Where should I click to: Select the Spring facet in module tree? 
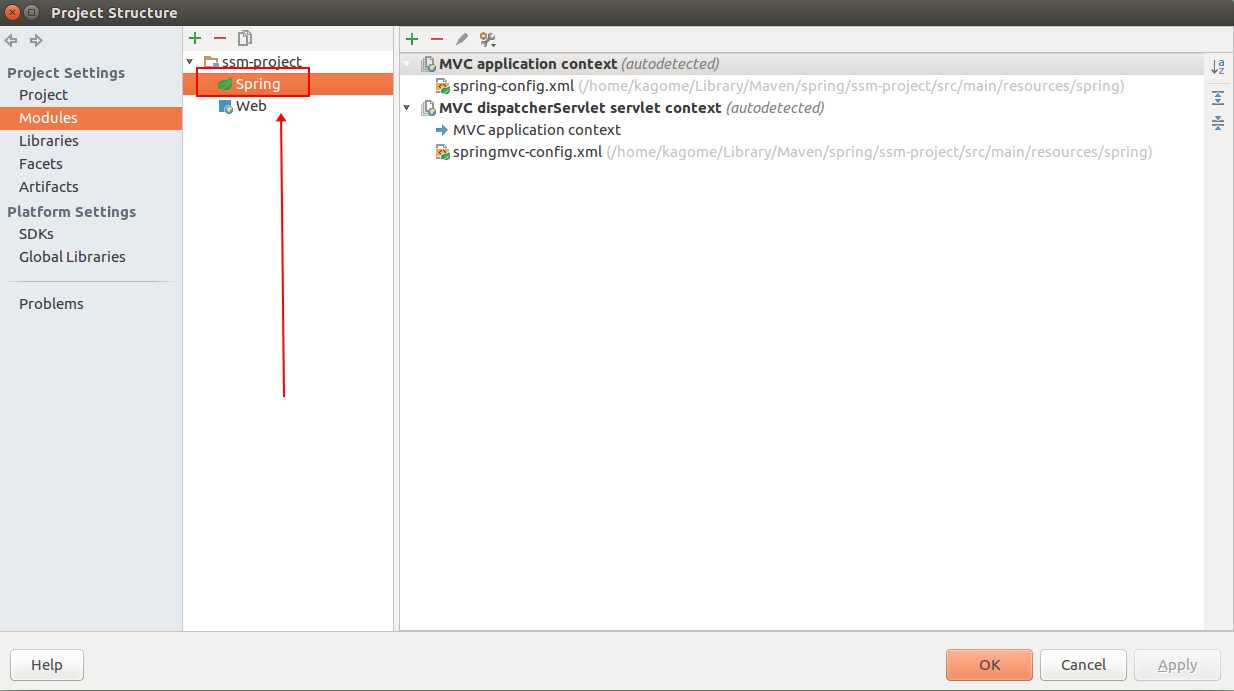tap(288, 84)
